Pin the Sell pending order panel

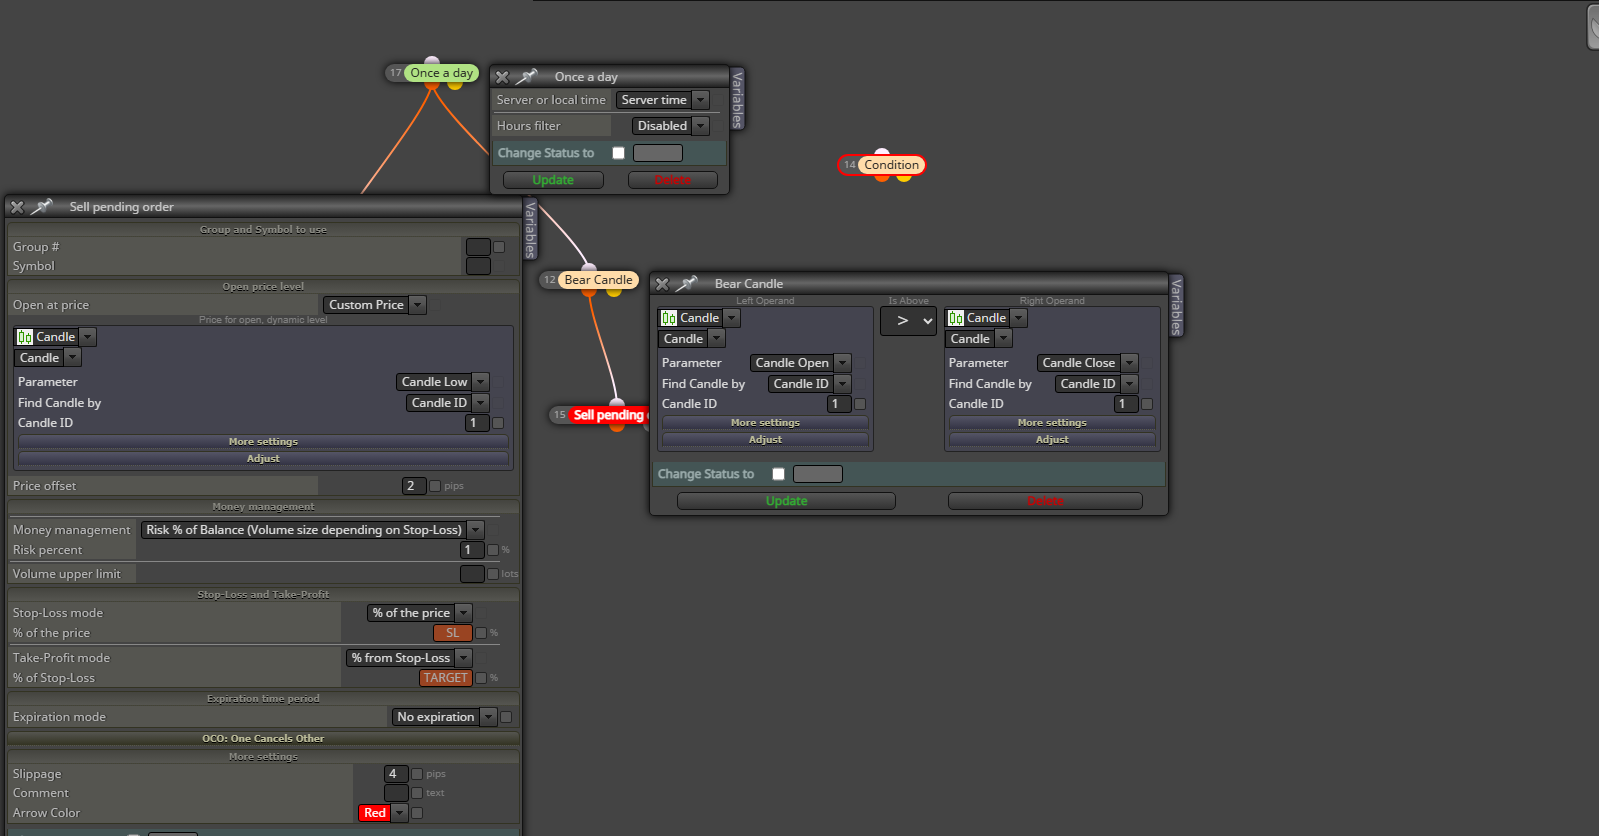point(42,206)
